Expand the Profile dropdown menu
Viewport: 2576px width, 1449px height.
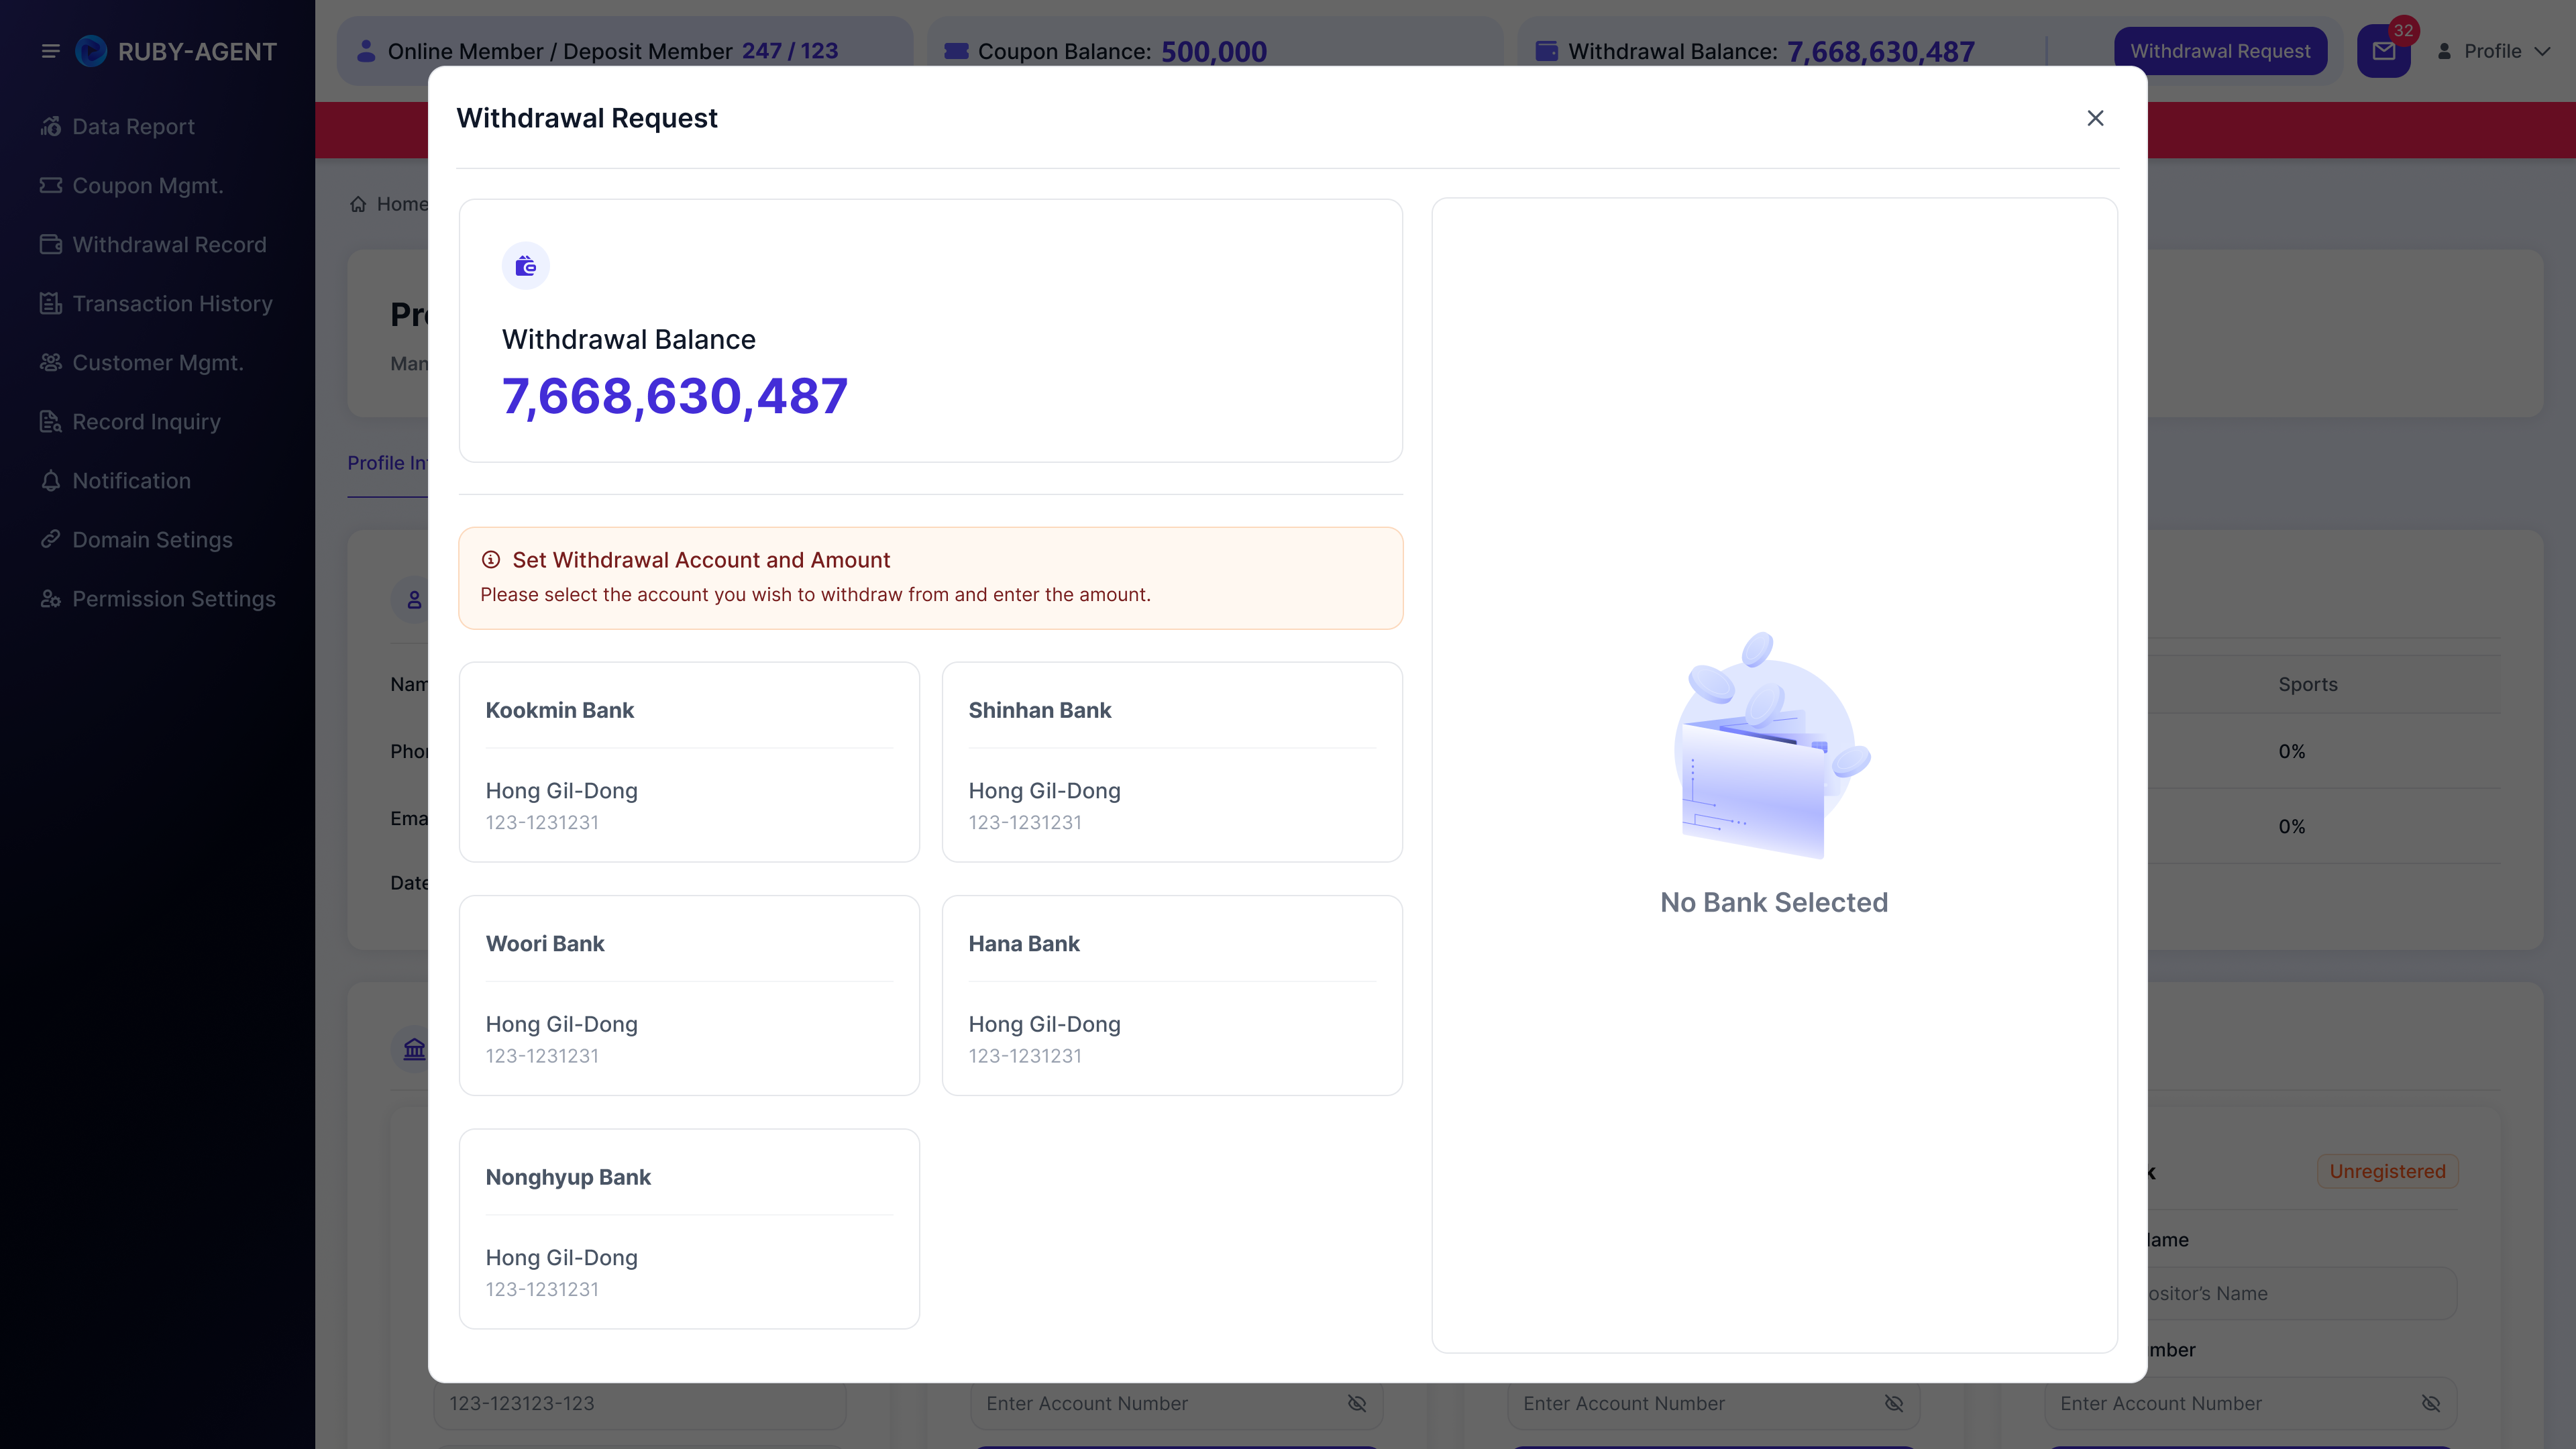coord(2493,51)
